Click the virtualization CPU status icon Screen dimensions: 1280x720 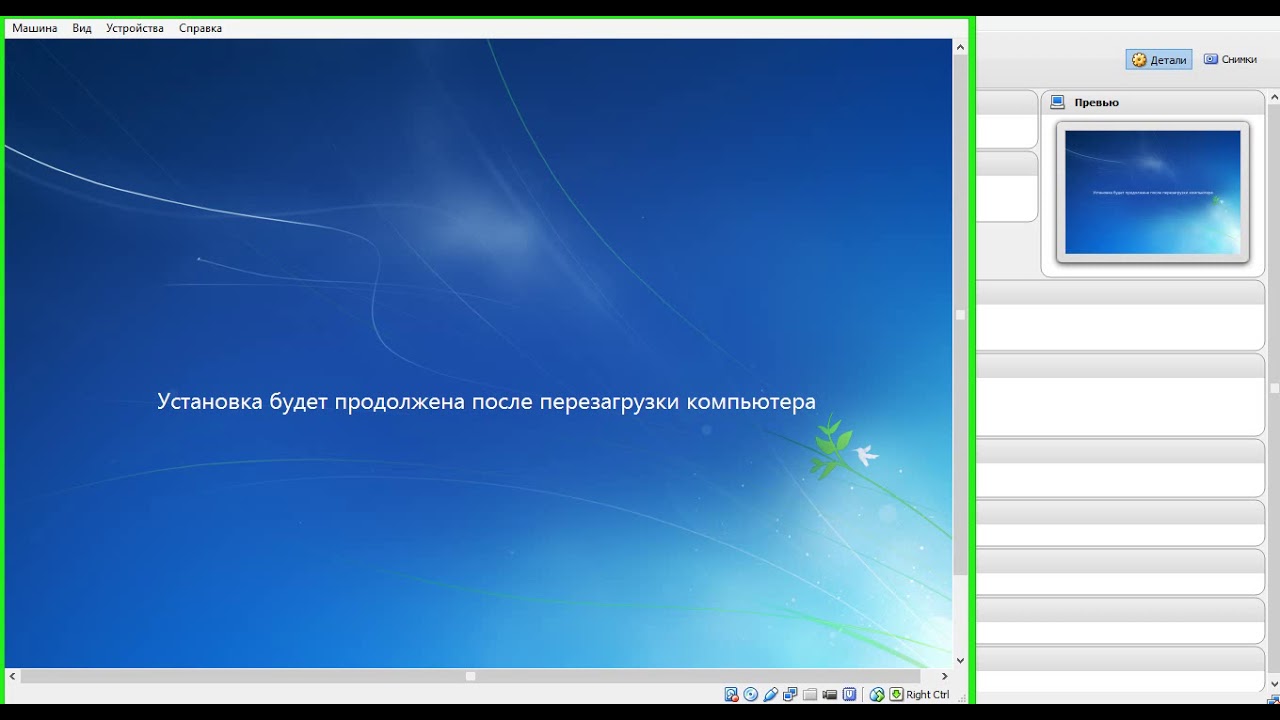pyautogui.click(x=849, y=694)
